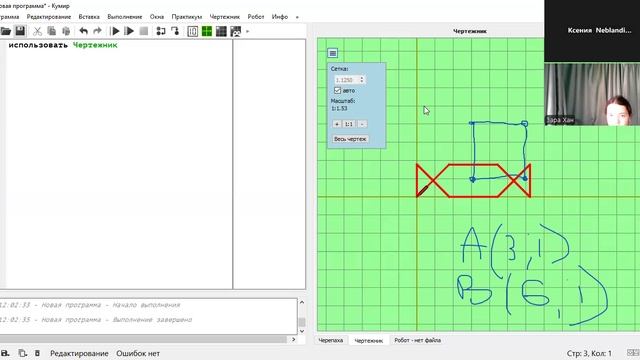
Task: Expand the toolbar overflow arrow
Action: (x=247, y=31)
